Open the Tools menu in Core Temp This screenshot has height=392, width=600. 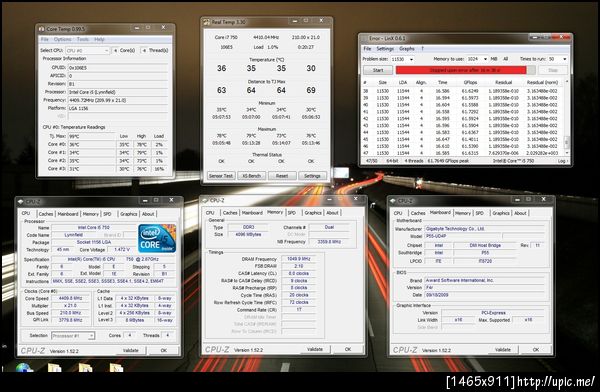coord(83,39)
